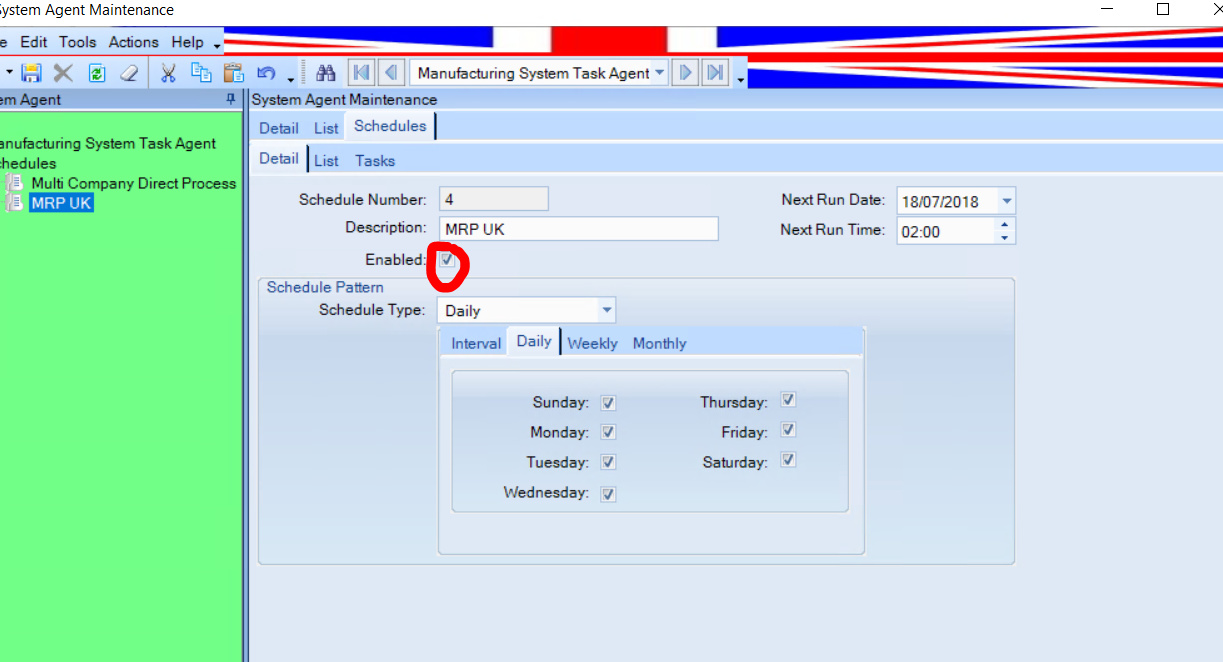Click the Undo arrow icon

click(x=266, y=73)
